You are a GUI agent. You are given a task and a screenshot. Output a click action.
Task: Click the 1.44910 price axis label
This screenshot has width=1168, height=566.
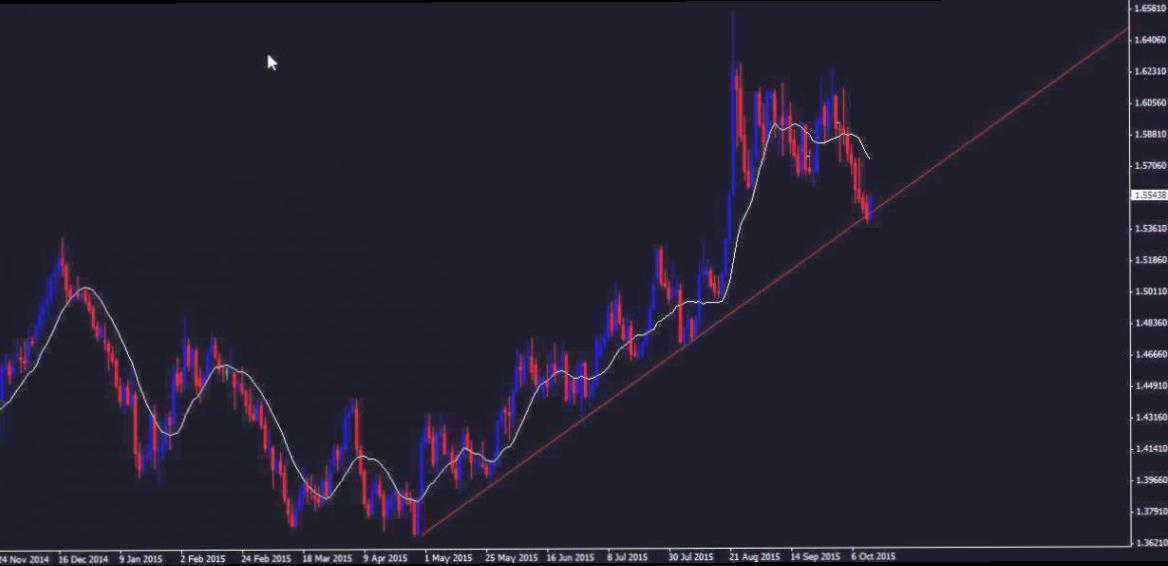[x=1152, y=386]
